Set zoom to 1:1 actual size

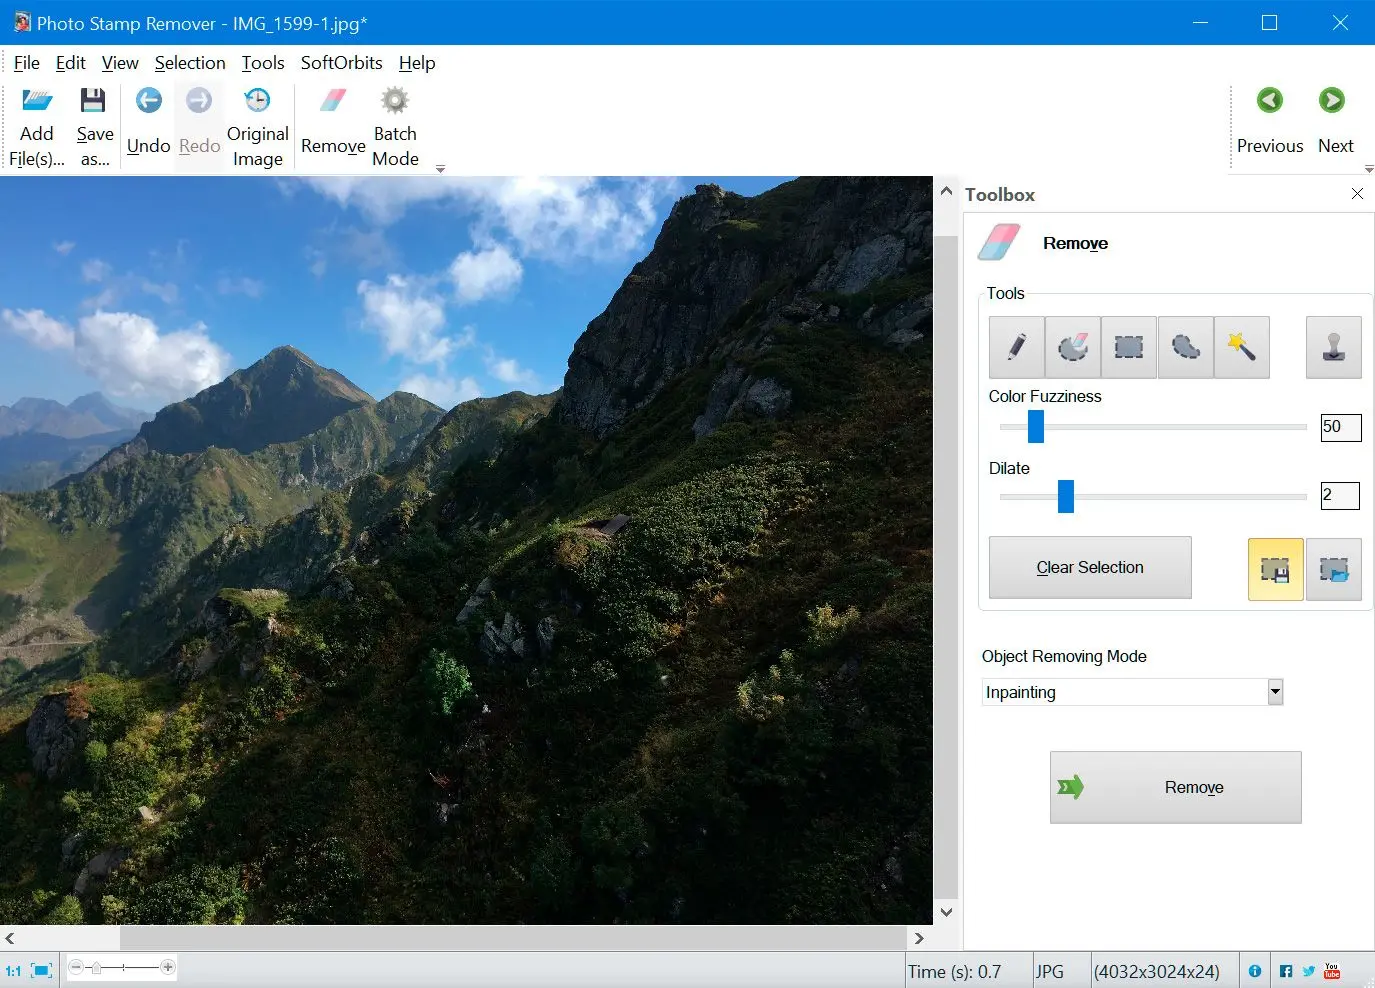[13, 971]
